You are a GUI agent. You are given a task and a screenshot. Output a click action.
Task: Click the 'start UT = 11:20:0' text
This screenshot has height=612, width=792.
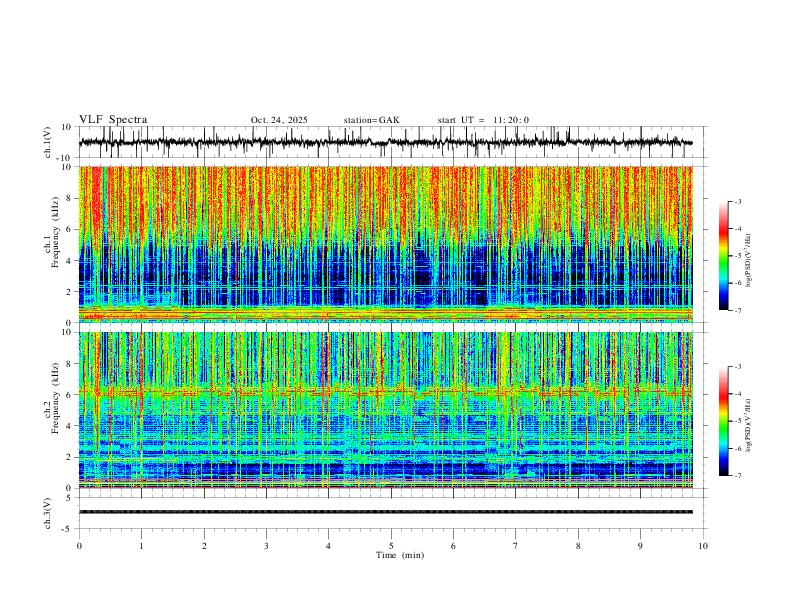(x=483, y=120)
